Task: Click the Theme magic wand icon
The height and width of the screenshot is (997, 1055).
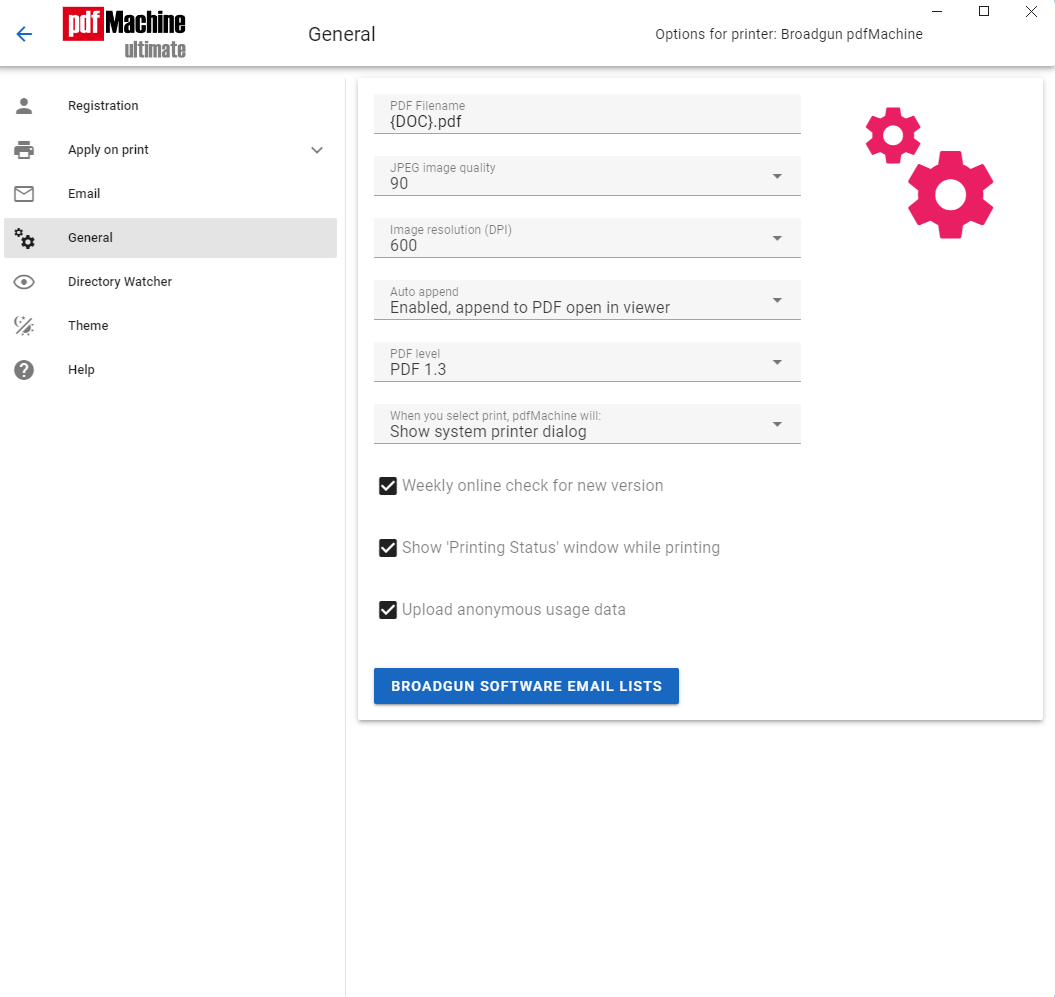Action: [24, 326]
